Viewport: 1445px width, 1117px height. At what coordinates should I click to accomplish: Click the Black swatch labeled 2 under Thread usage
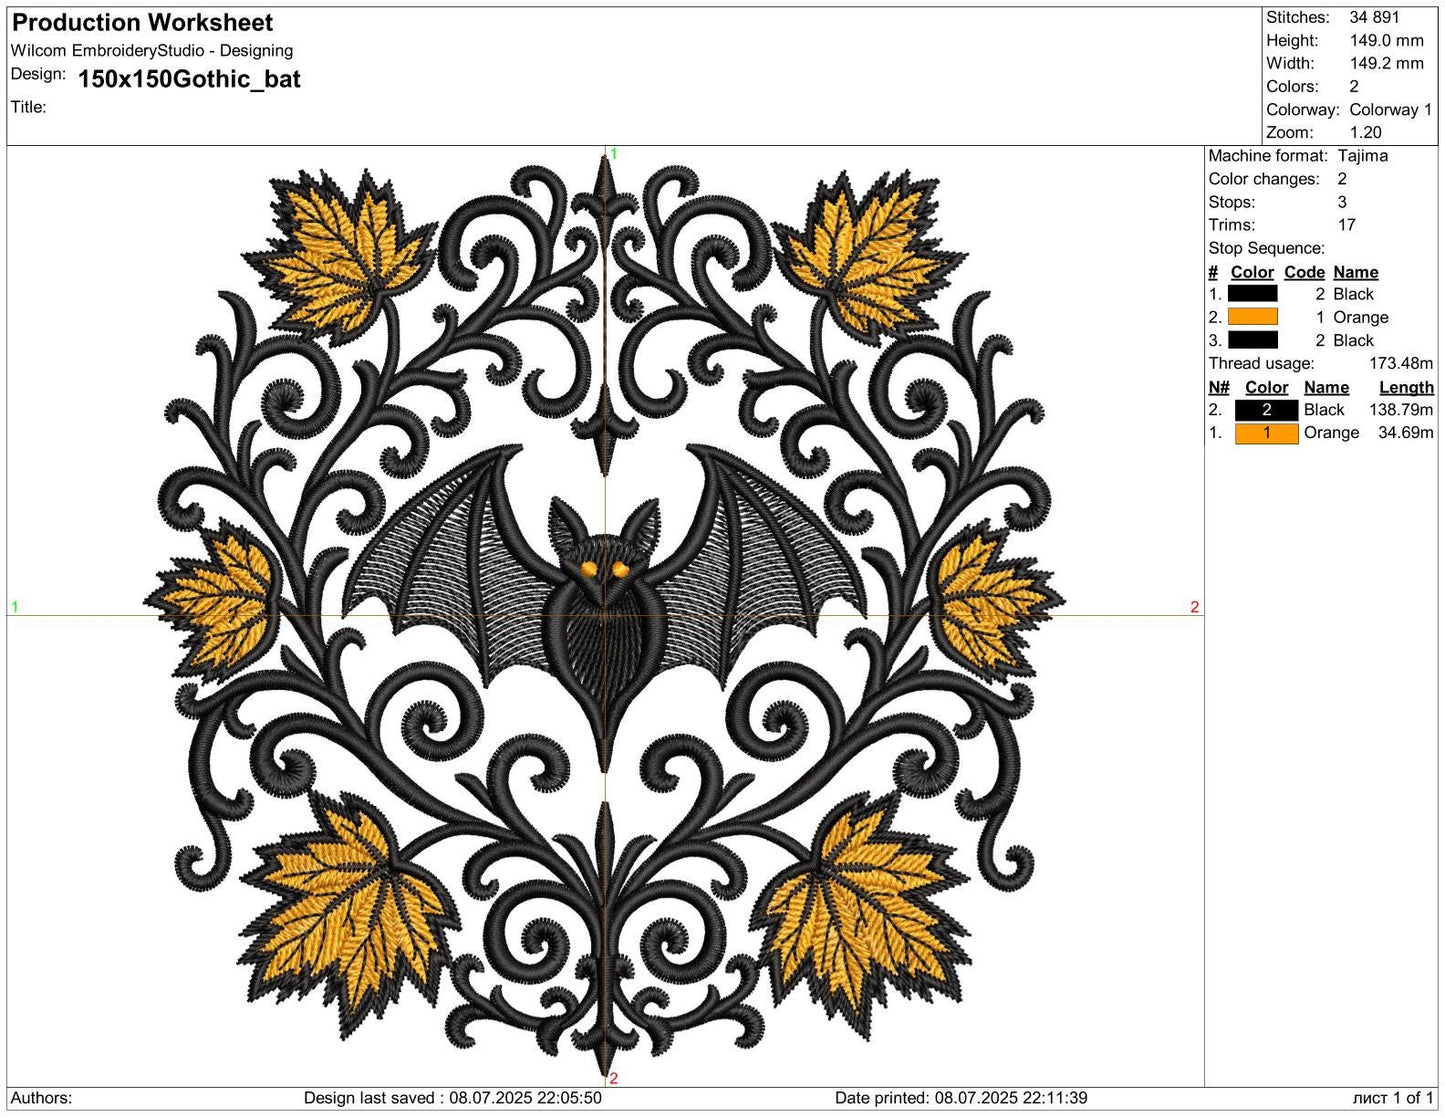pos(1266,409)
